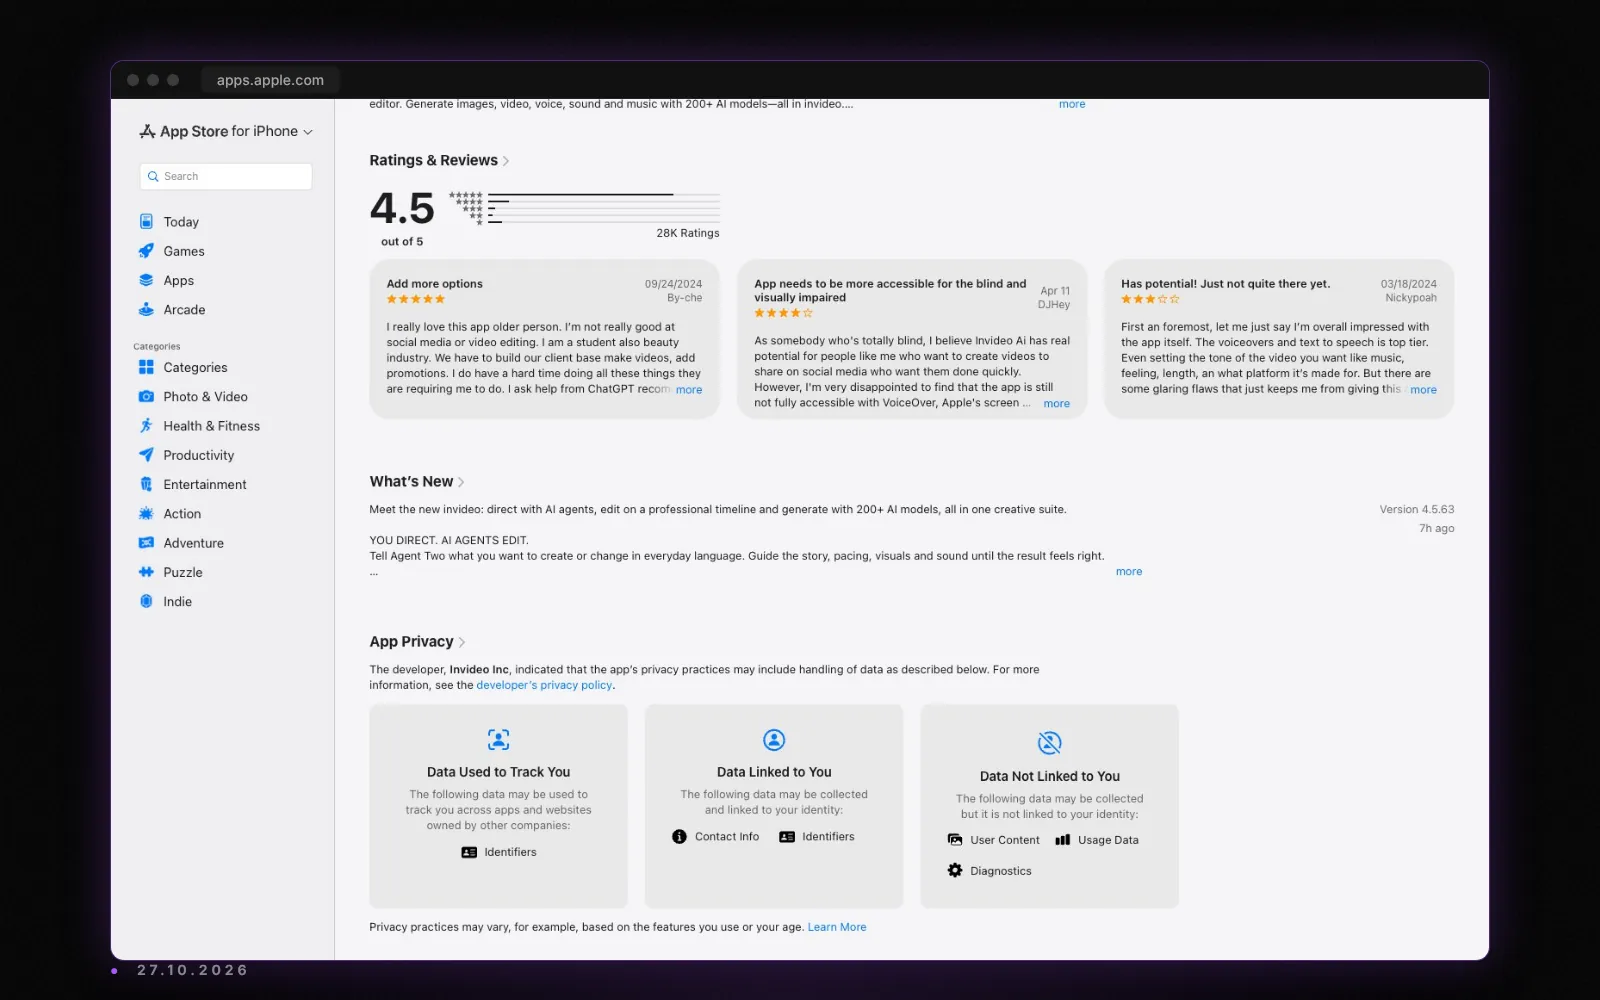Image resolution: width=1600 pixels, height=1000 pixels.
Task: Click the 'Diagnostics' privacy item
Action: [x=990, y=871]
